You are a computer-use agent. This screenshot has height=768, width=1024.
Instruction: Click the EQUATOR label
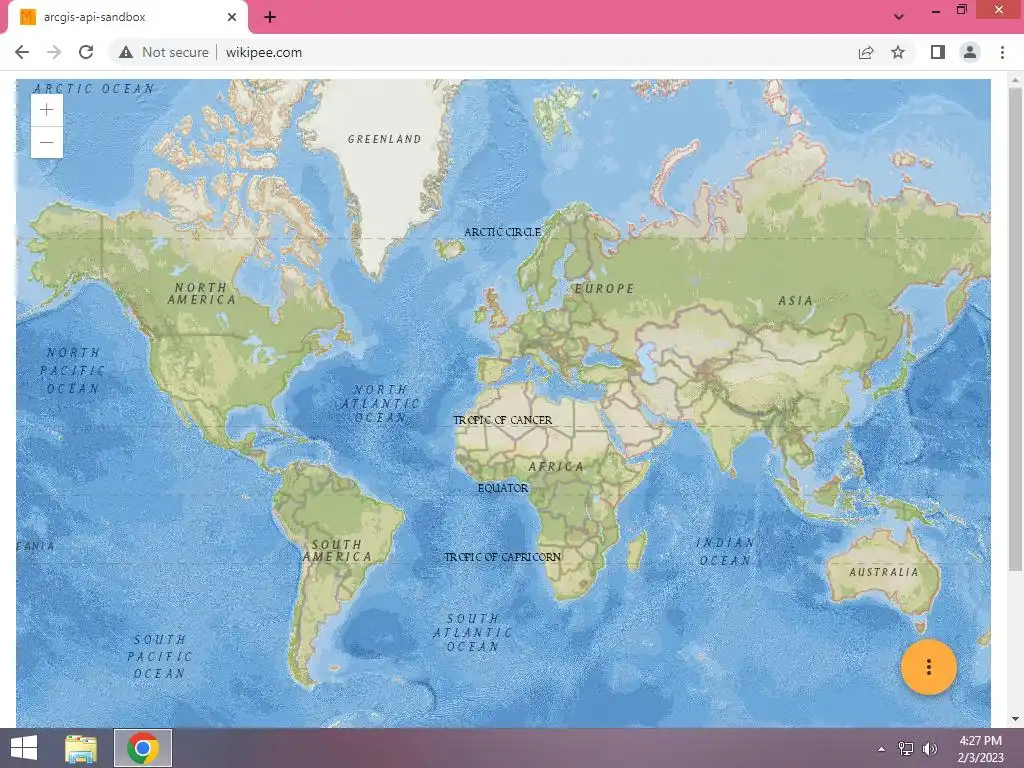coord(503,488)
